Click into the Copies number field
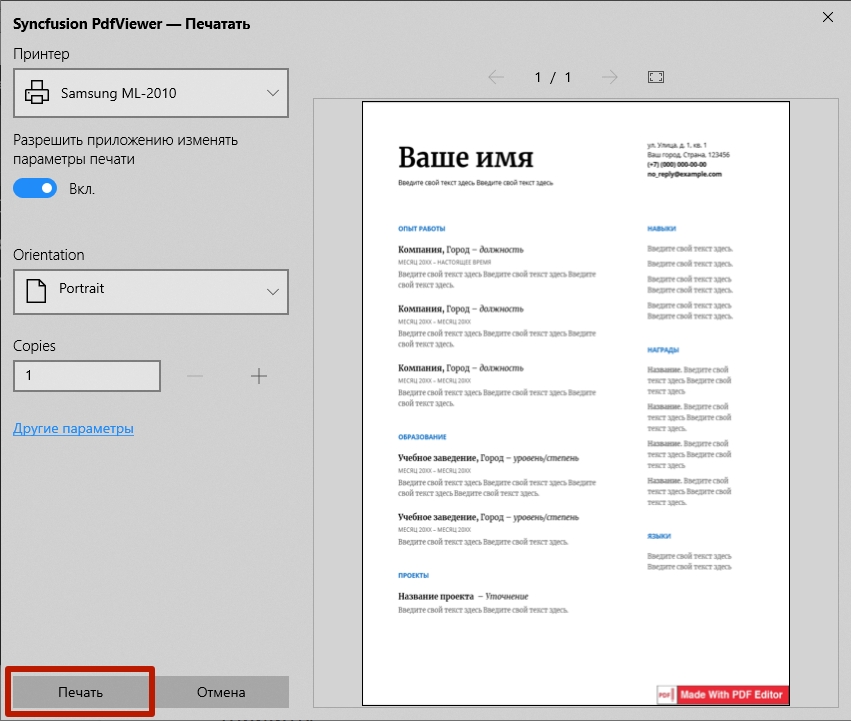This screenshot has width=851, height=721. [x=87, y=376]
